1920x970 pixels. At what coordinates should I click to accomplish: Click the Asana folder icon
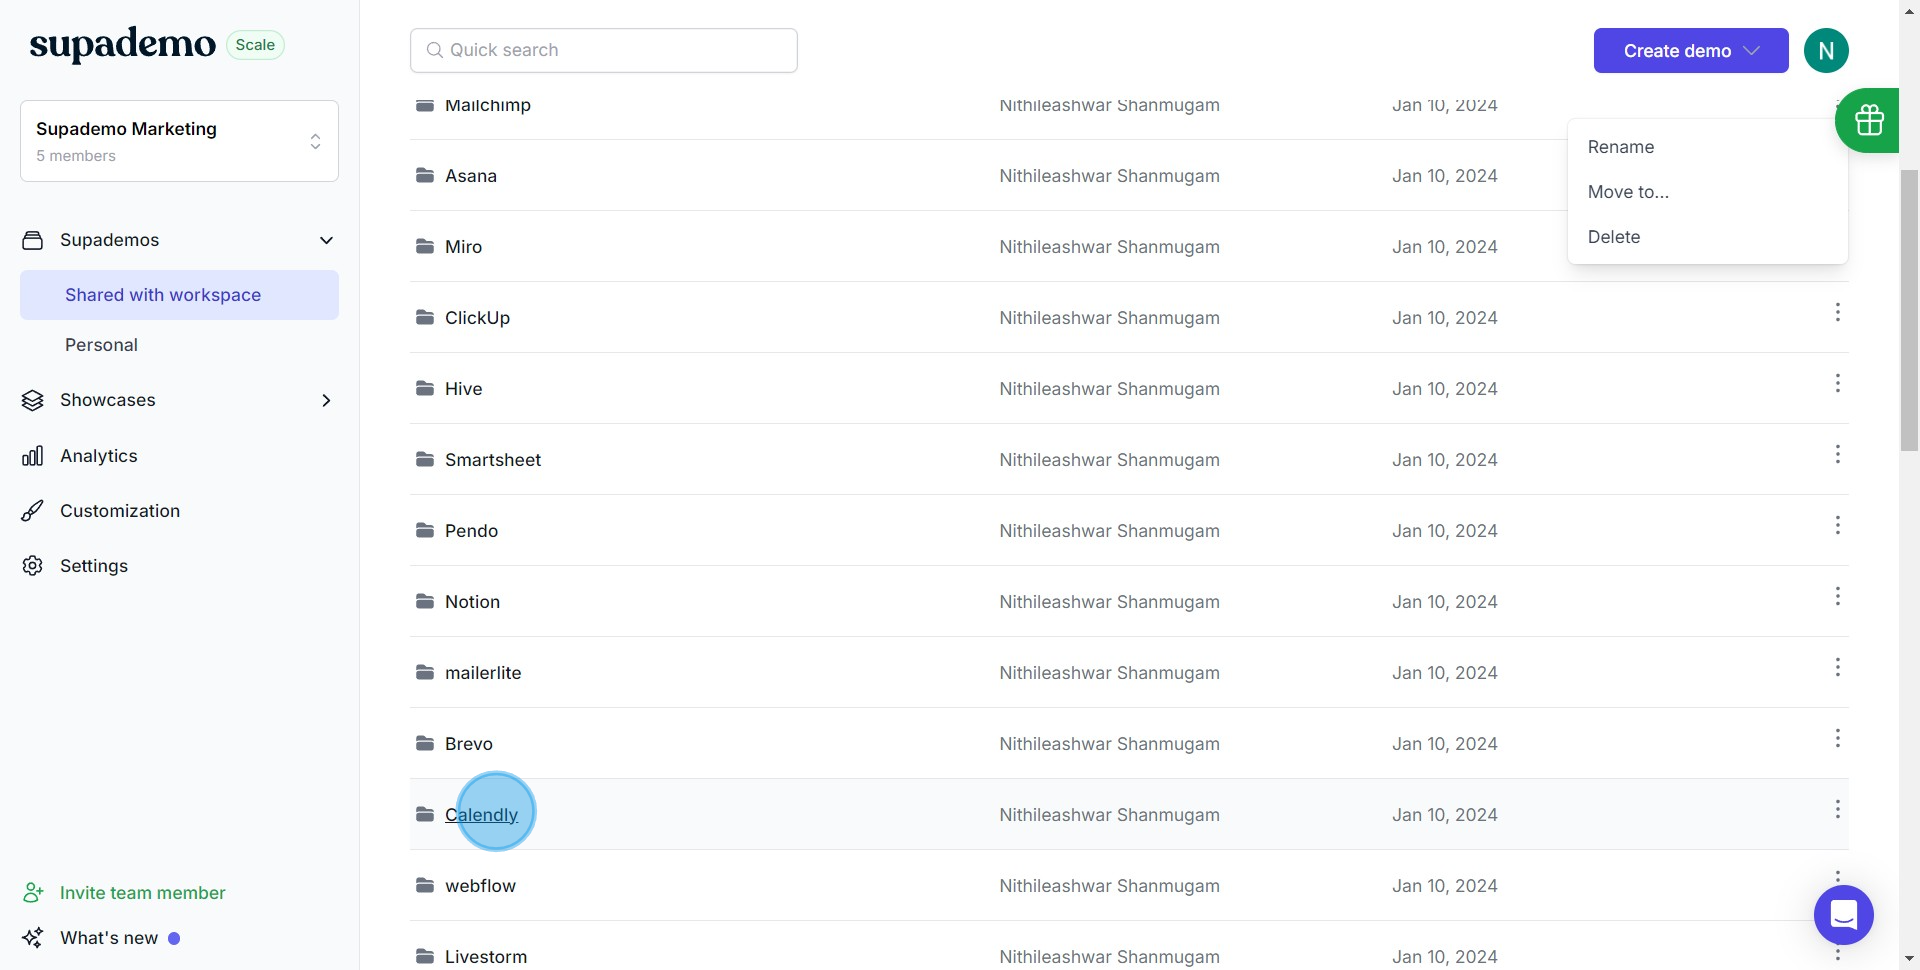click(x=425, y=175)
